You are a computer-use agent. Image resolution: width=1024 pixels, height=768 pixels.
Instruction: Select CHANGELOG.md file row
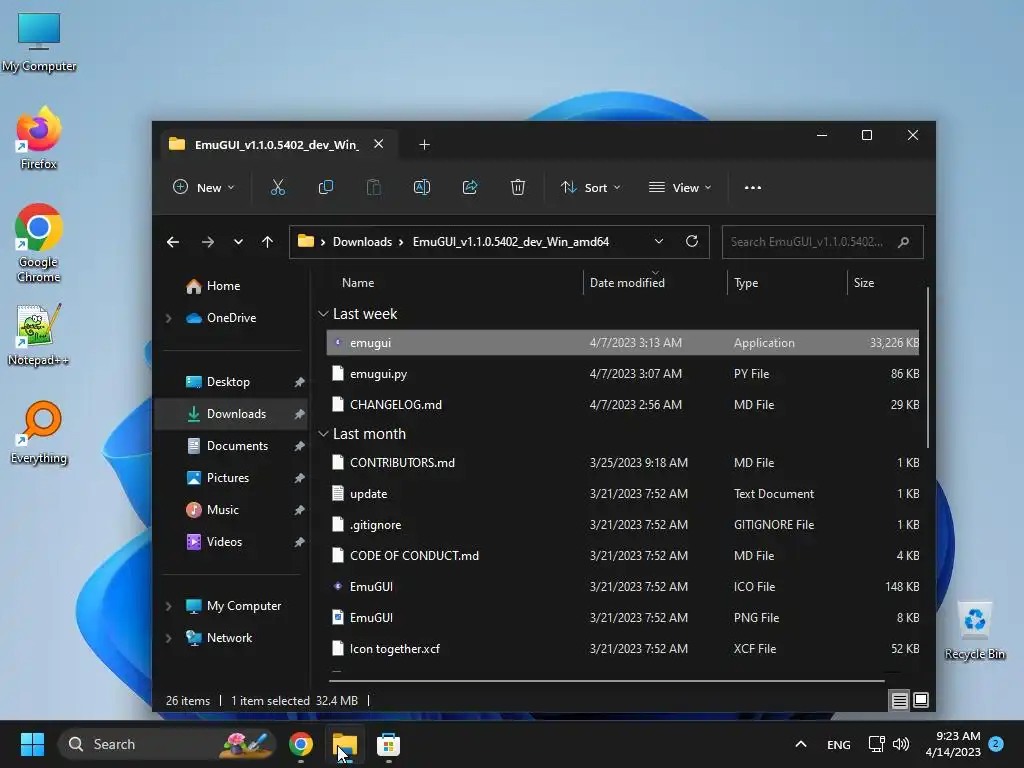[622, 405]
